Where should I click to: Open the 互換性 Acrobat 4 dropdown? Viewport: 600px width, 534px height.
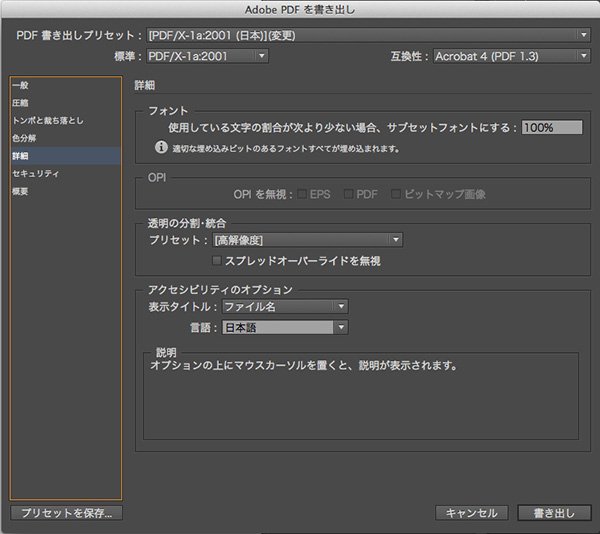(x=512, y=56)
